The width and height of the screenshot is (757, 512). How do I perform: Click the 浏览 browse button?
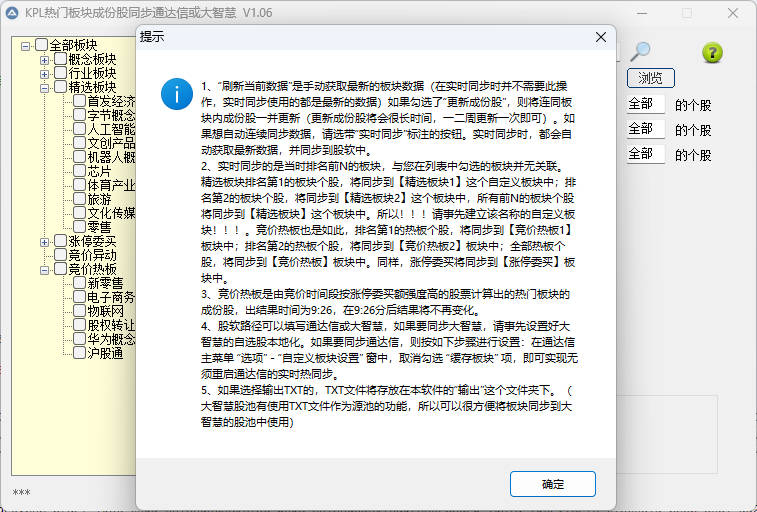tap(650, 78)
